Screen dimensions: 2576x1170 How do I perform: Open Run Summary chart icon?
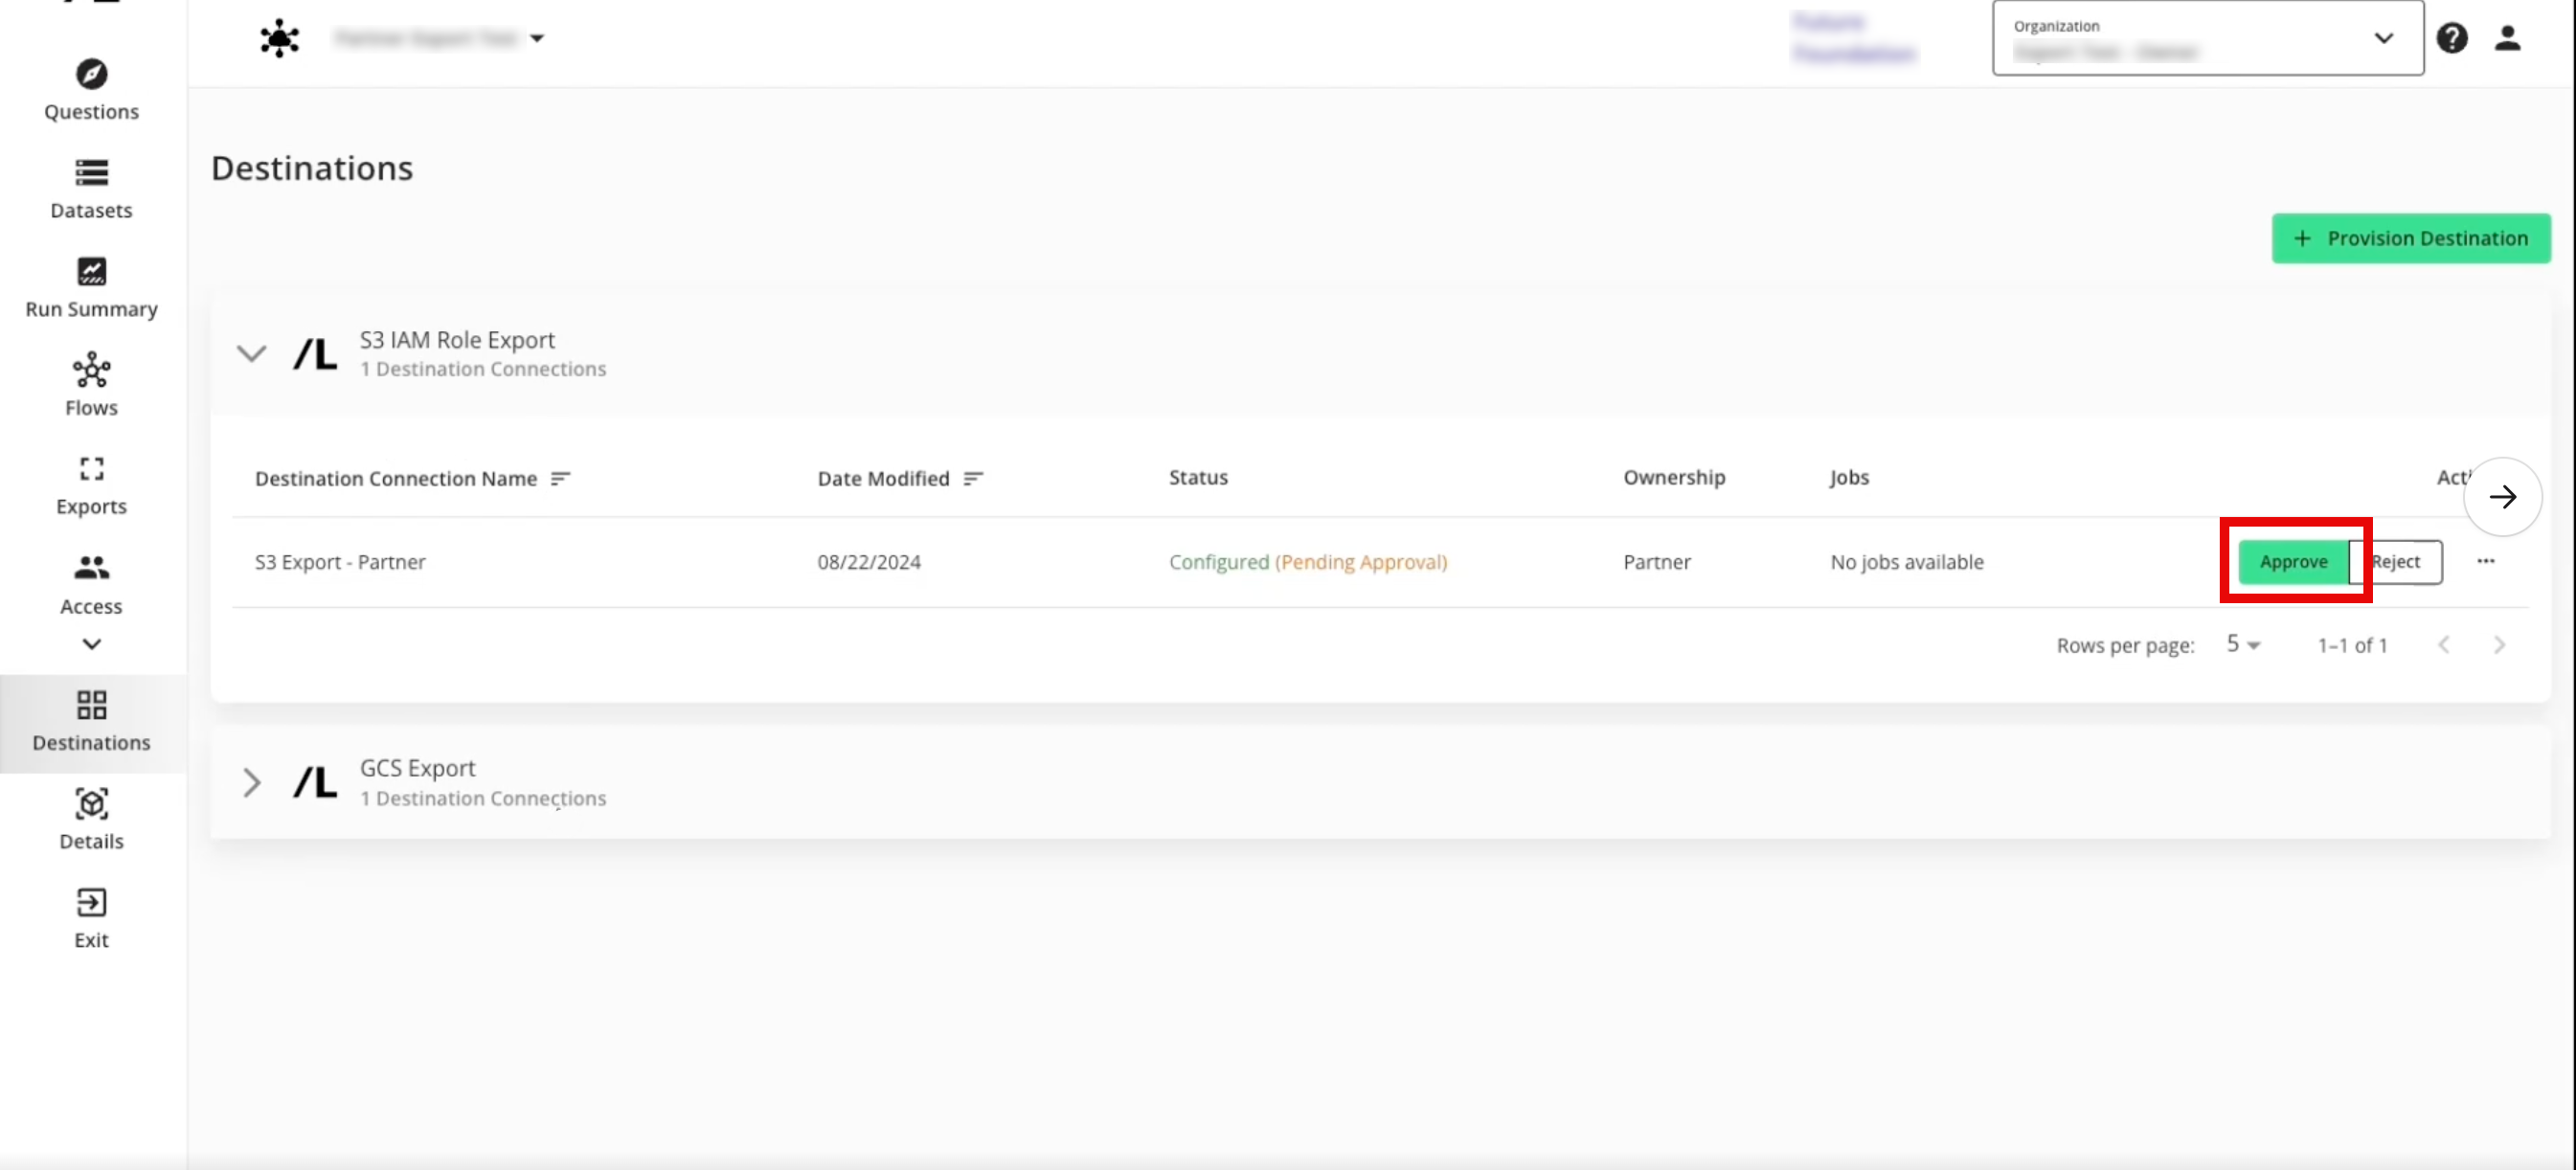point(91,272)
